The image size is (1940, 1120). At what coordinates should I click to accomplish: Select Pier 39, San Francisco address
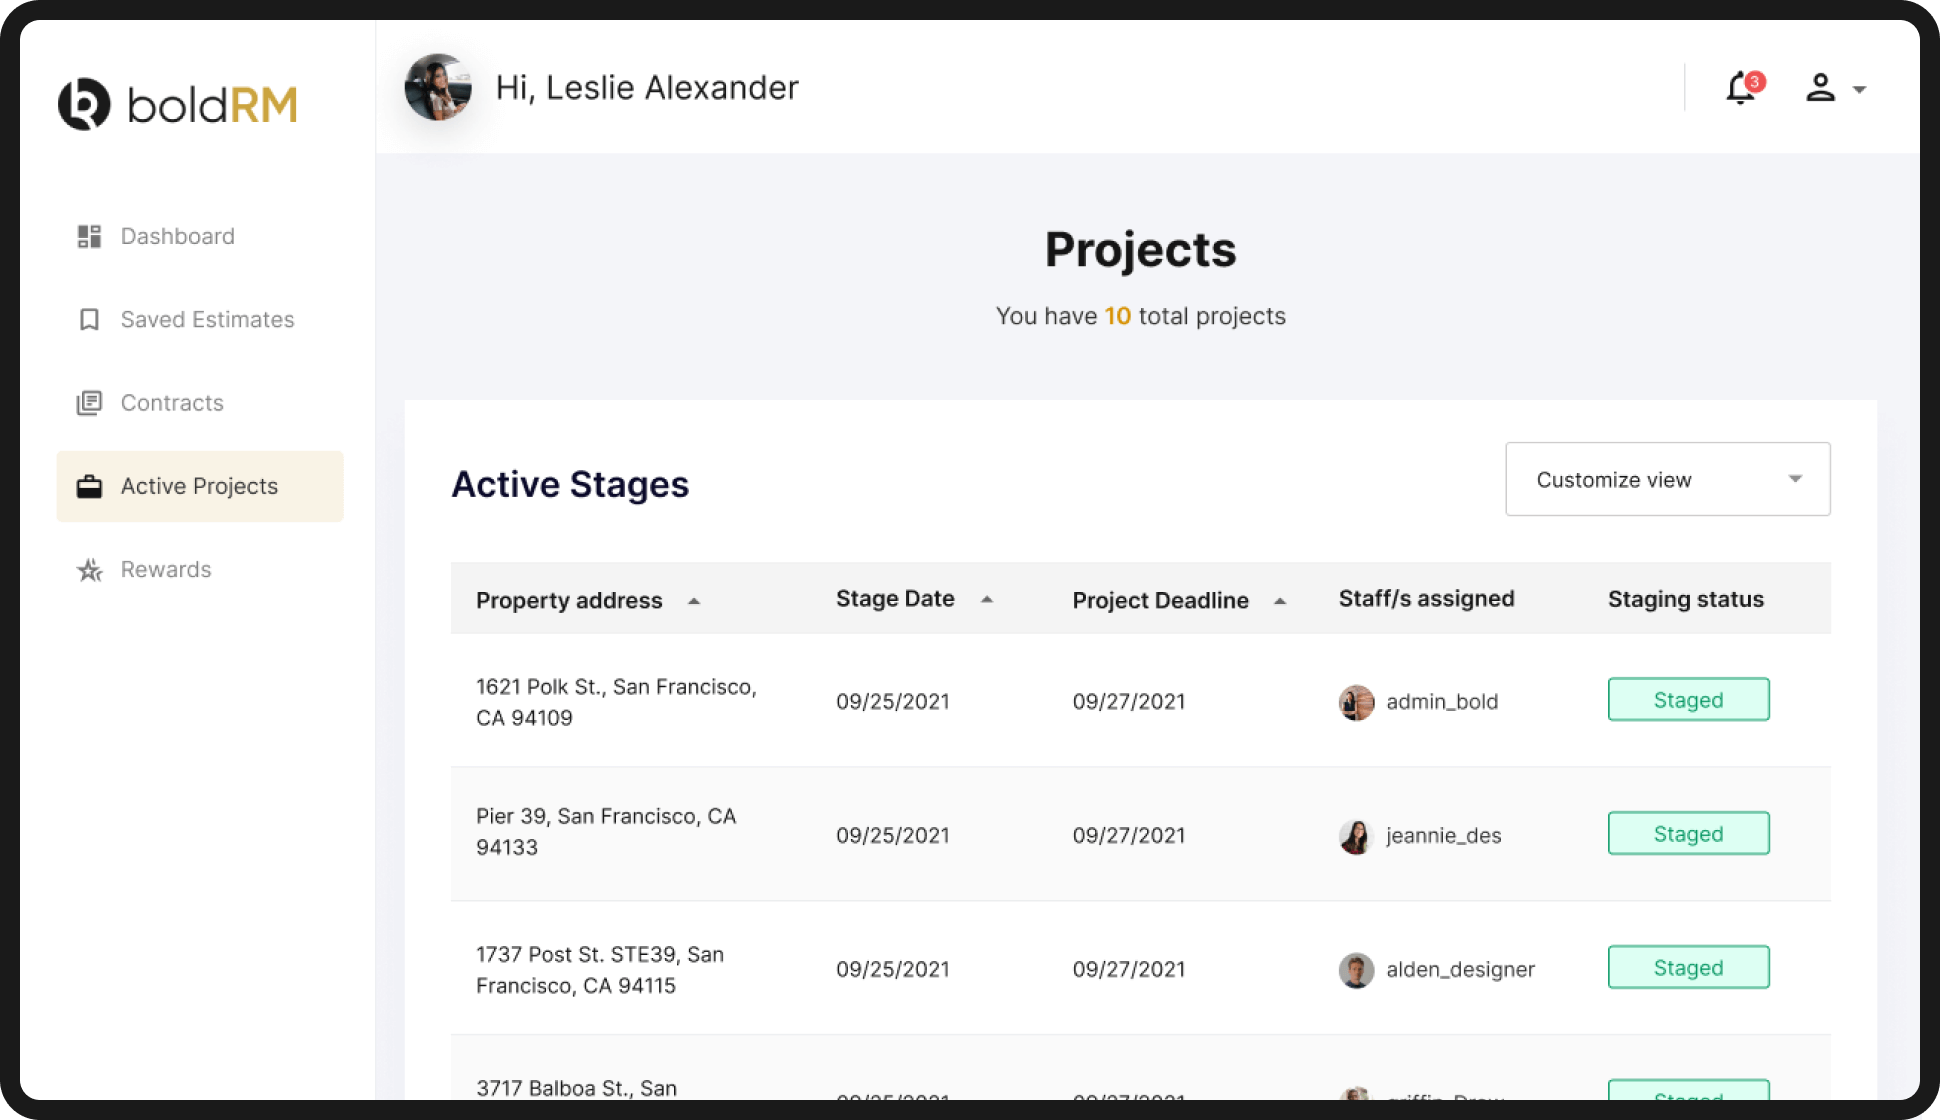coord(606,832)
